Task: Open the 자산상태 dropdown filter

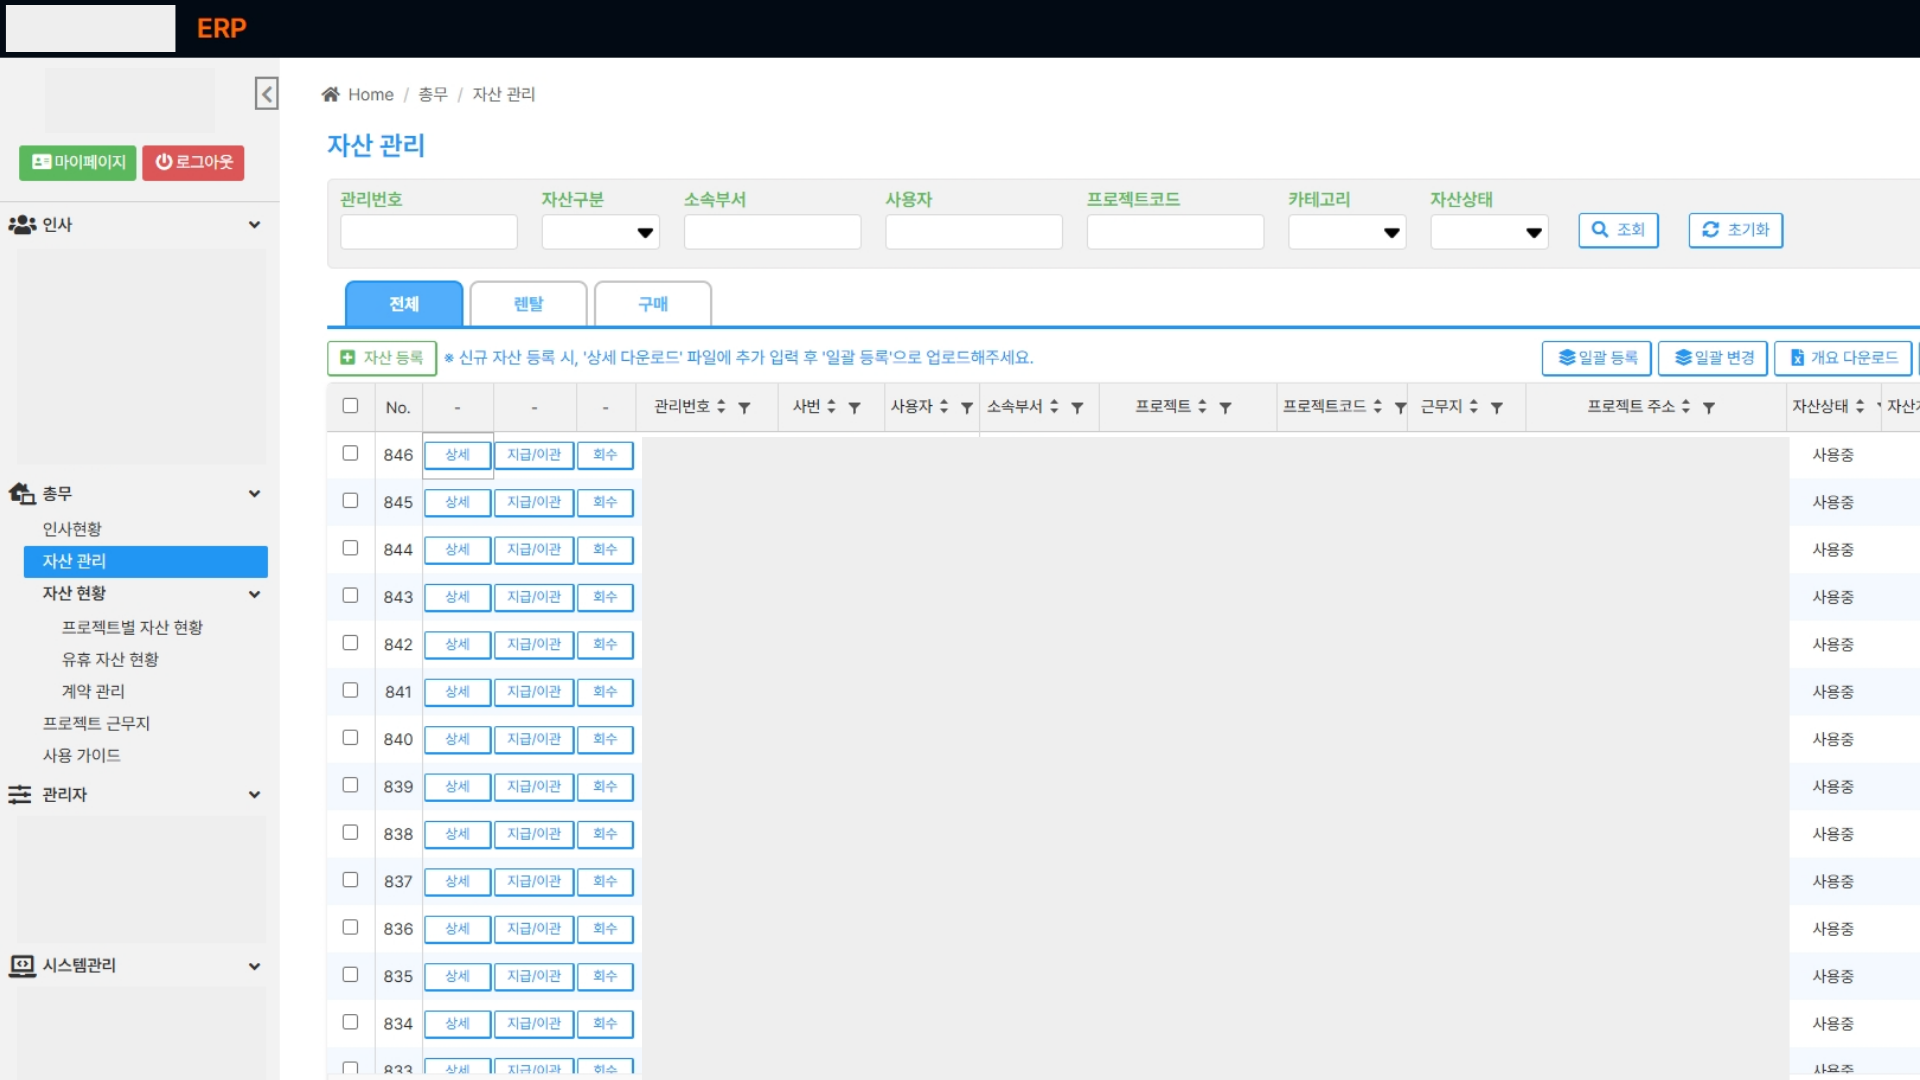Action: coord(1489,232)
